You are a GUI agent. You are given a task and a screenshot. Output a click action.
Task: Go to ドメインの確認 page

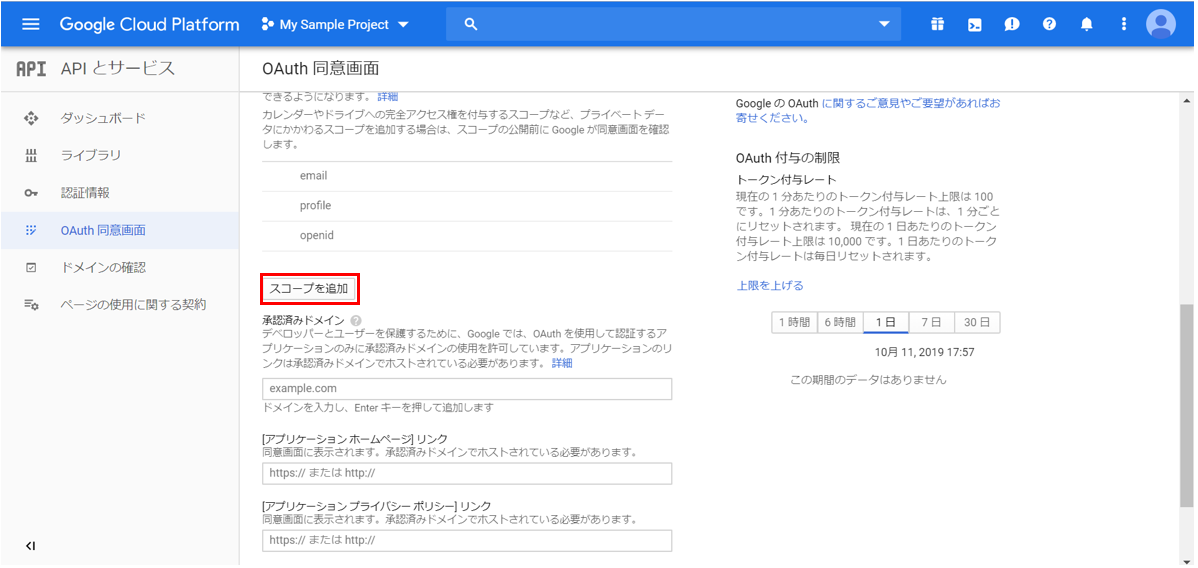pyautogui.click(x=103, y=268)
